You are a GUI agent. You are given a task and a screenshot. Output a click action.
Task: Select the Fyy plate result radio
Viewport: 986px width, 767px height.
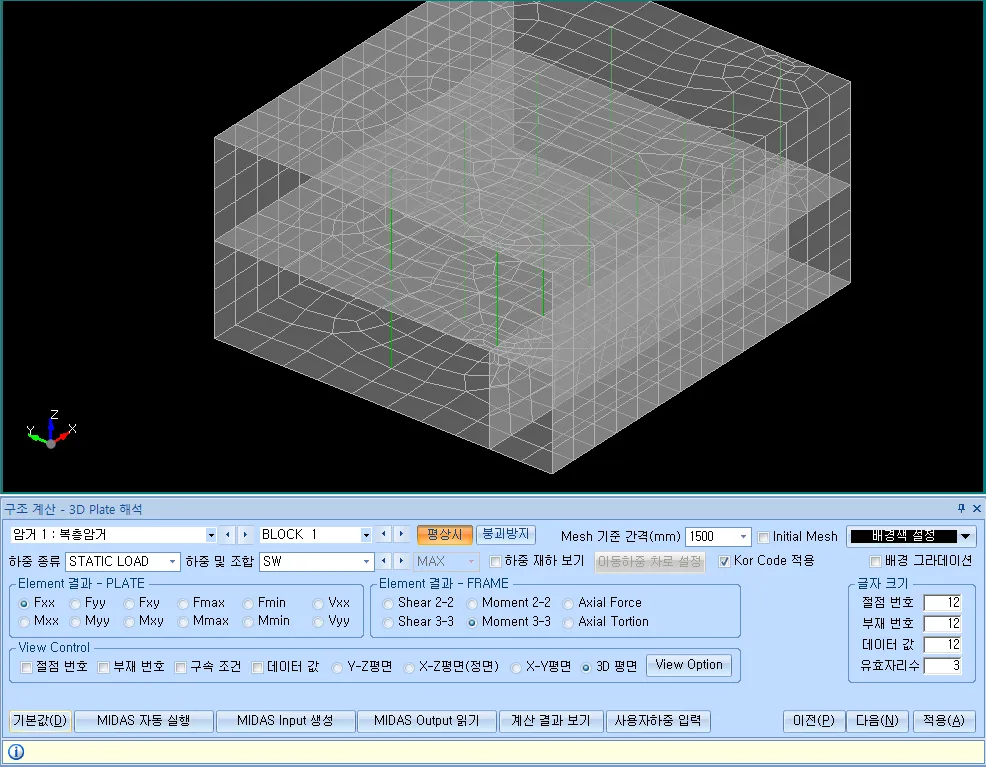click(75, 604)
